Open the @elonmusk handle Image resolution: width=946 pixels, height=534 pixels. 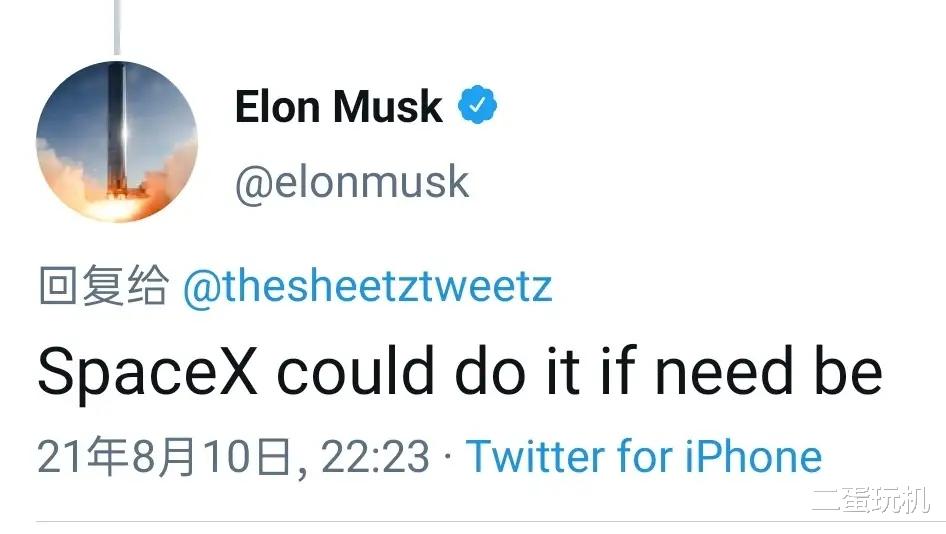(x=351, y=182)
